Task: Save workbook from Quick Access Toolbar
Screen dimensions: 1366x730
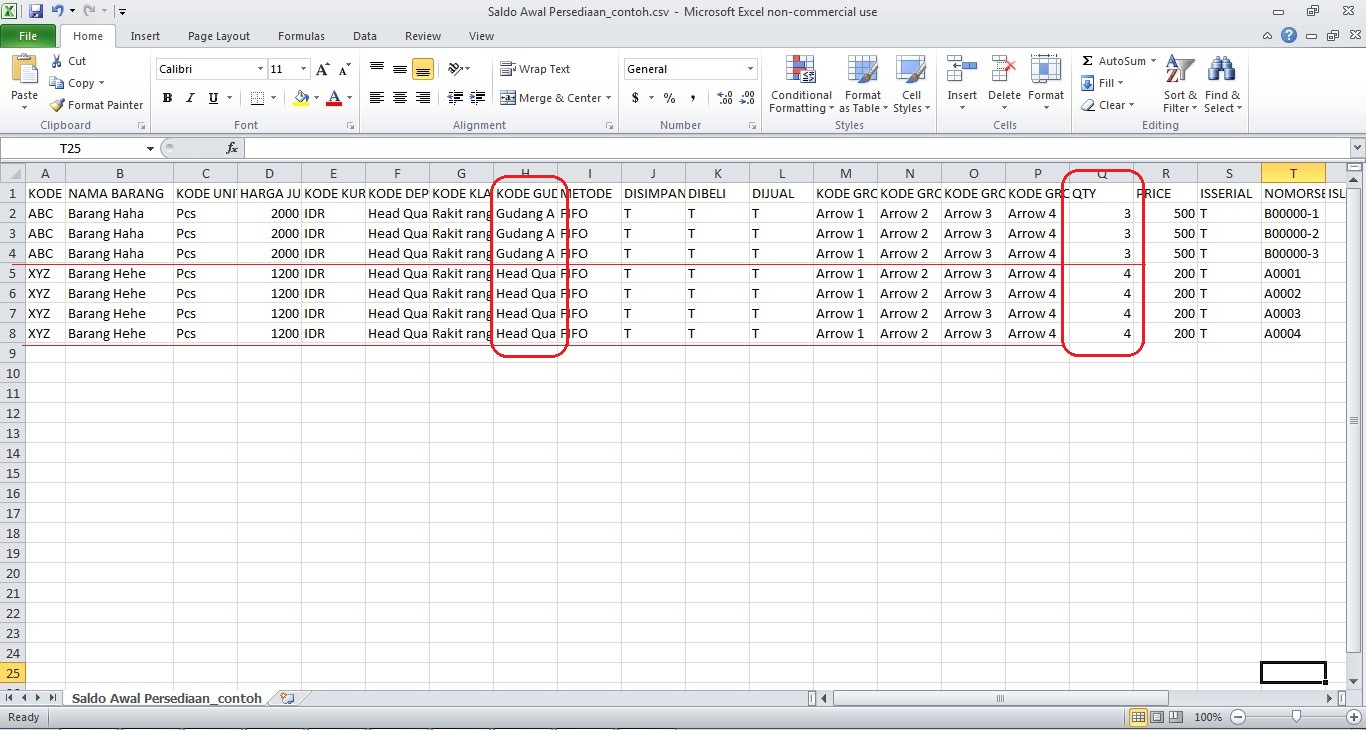Action: coord(36,11)
